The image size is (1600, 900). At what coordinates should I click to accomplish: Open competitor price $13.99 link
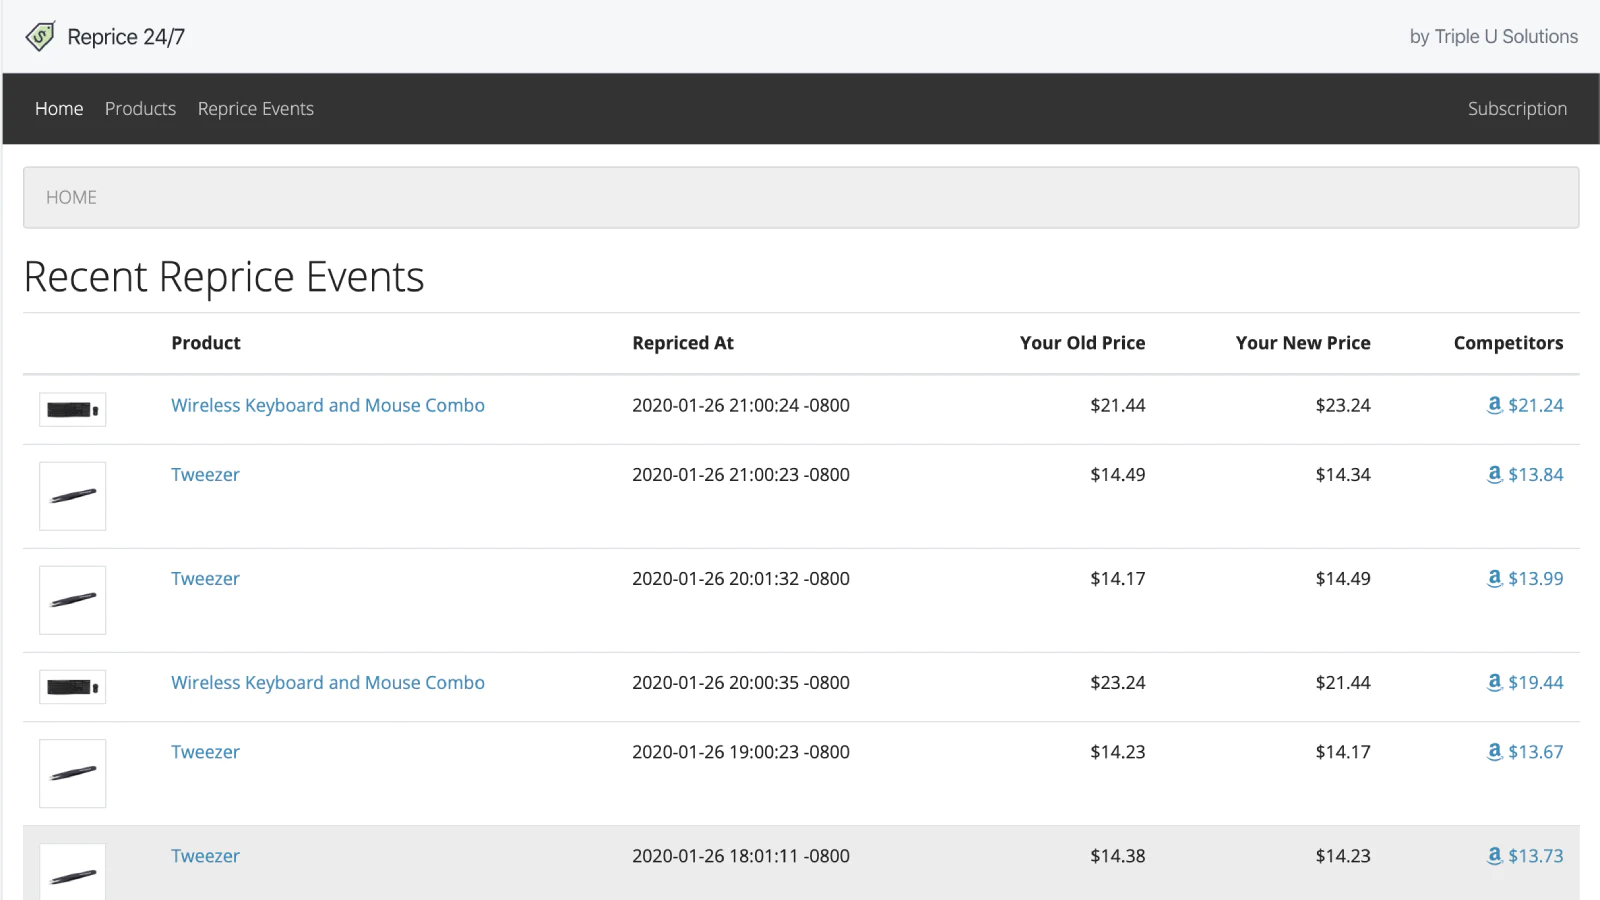(1536, 579)
